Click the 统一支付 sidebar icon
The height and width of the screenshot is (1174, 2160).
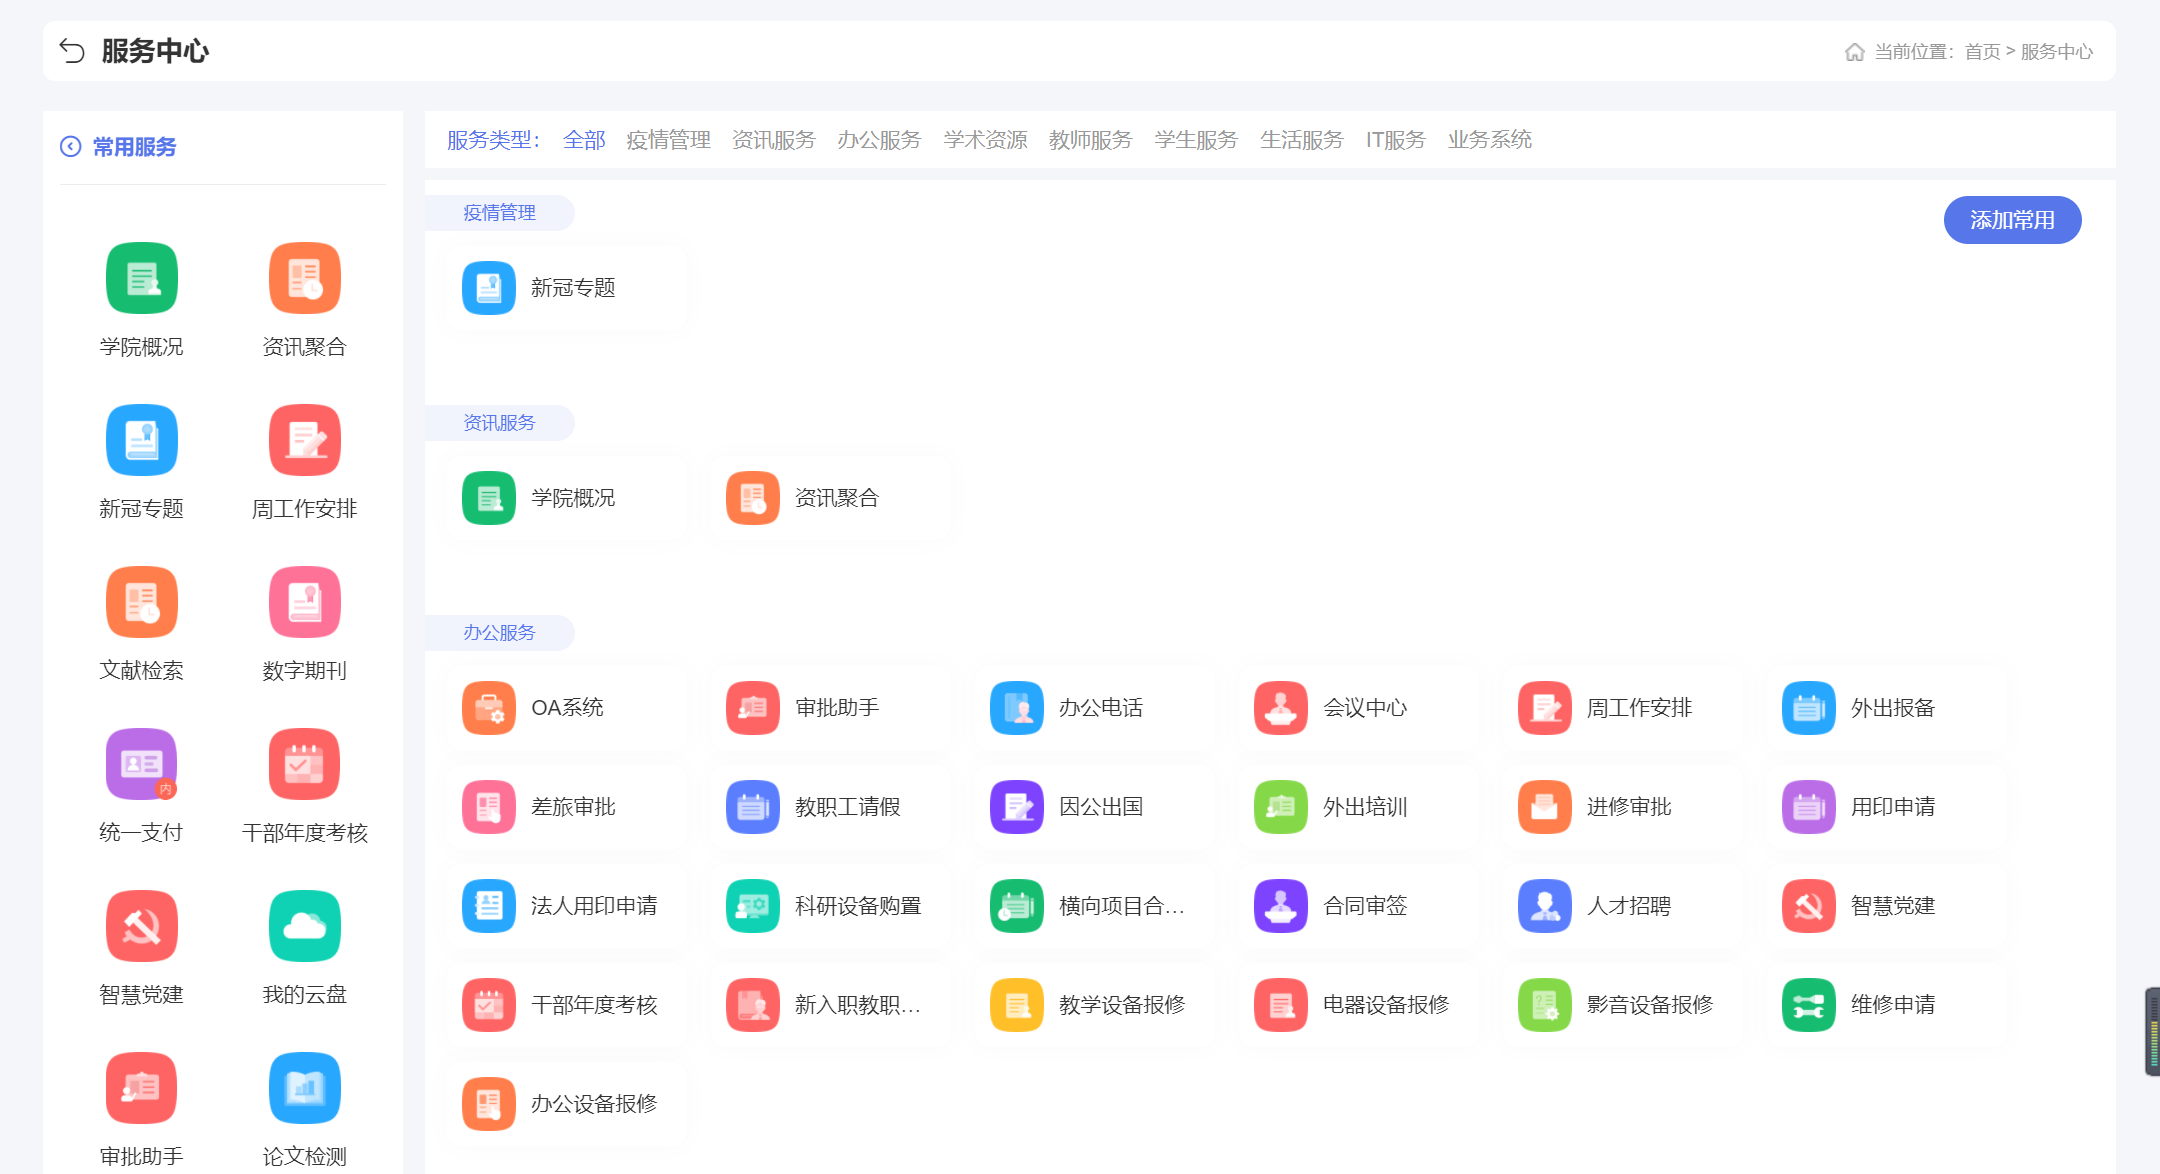(141, 765)
